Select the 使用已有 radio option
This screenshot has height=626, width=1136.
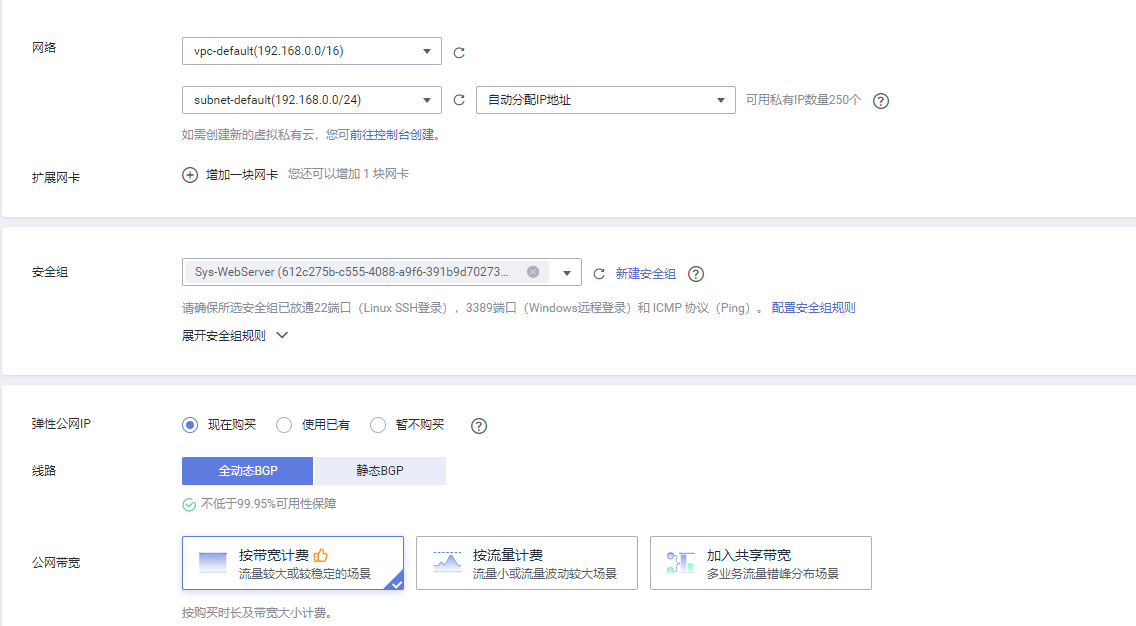[x=284, y=425]
